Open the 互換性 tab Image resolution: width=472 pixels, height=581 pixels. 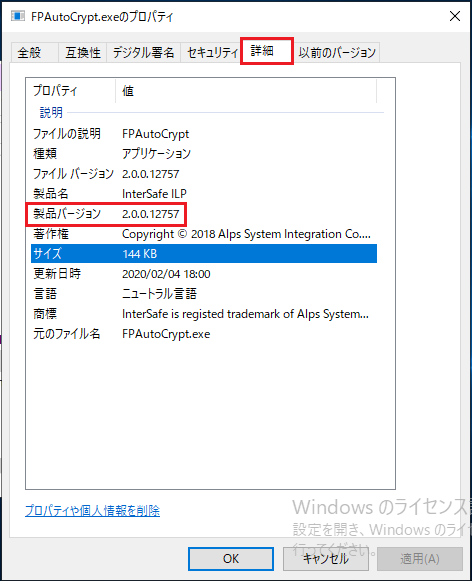tap(83, 52)
